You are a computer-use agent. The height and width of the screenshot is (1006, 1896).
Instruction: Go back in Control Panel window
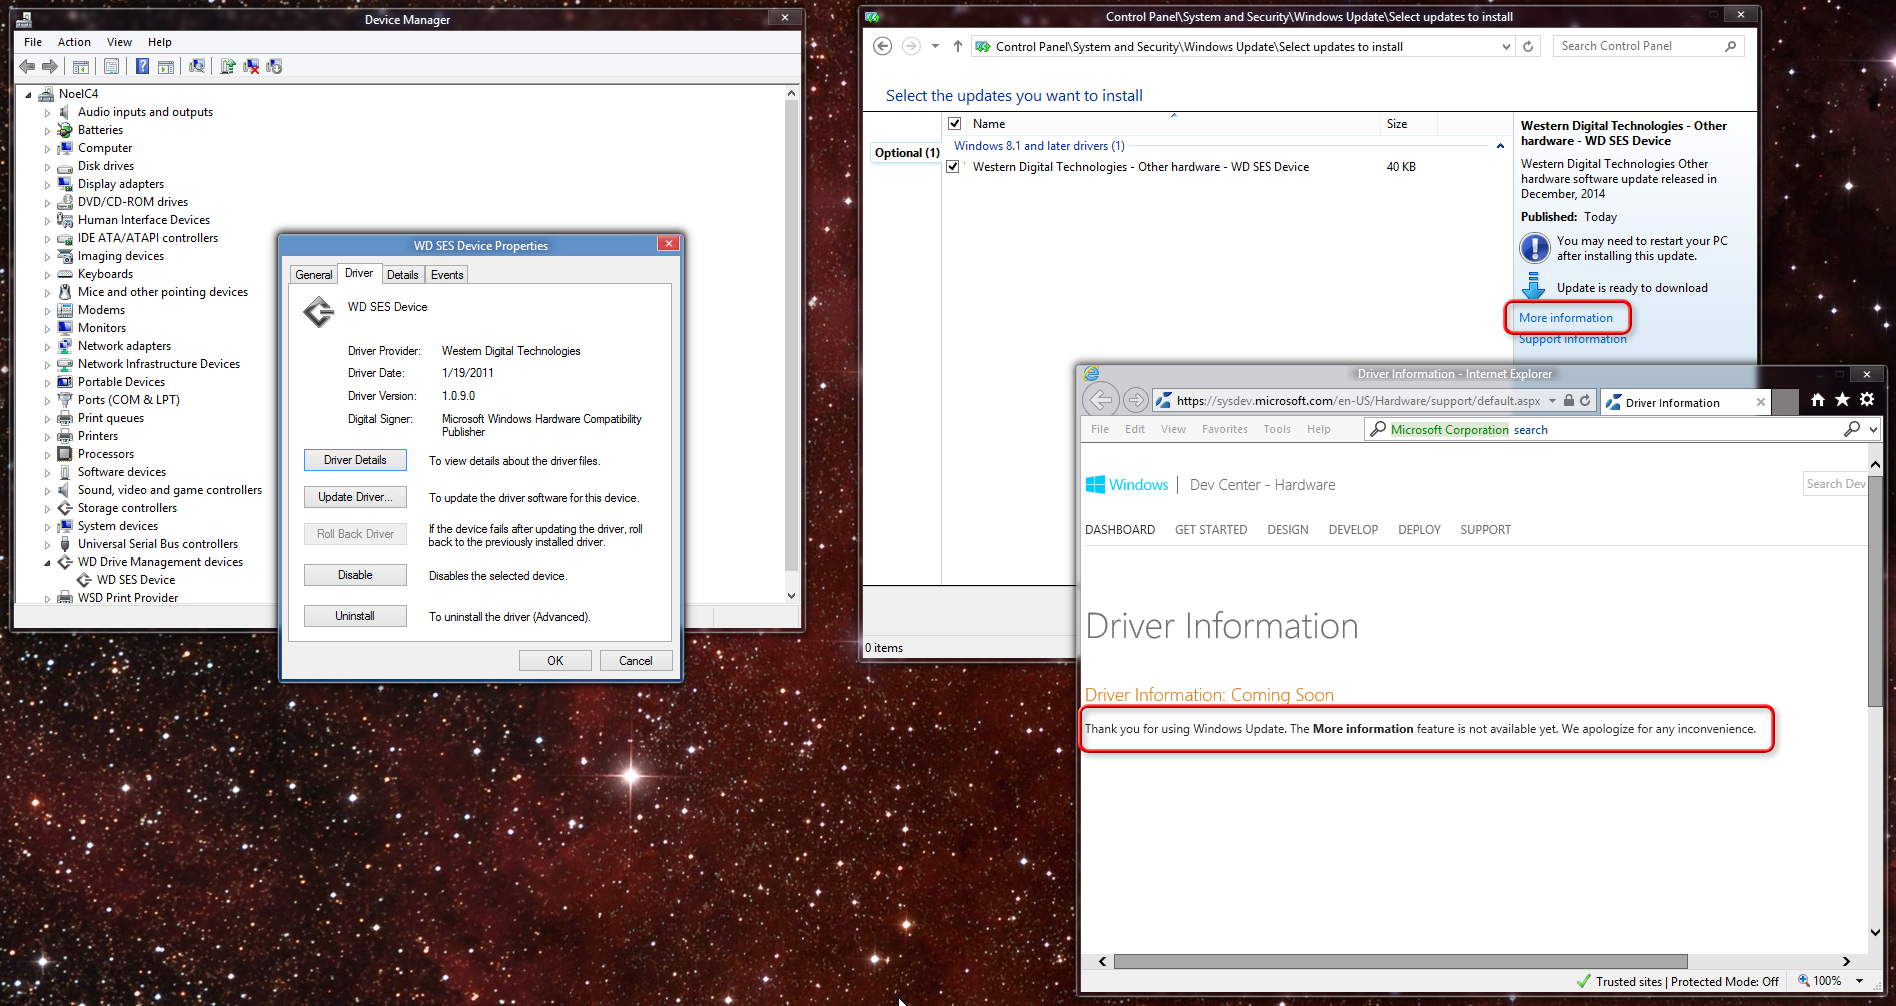pos(882,46)
